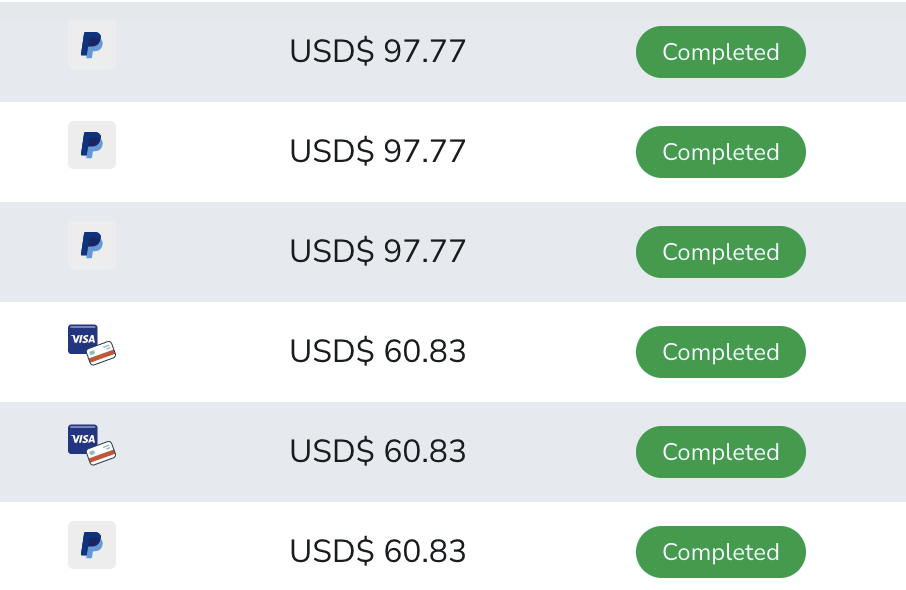Select the USD$ 60.83 amount of second Visa payment
The image size is (906, 590).
(377, 452)
